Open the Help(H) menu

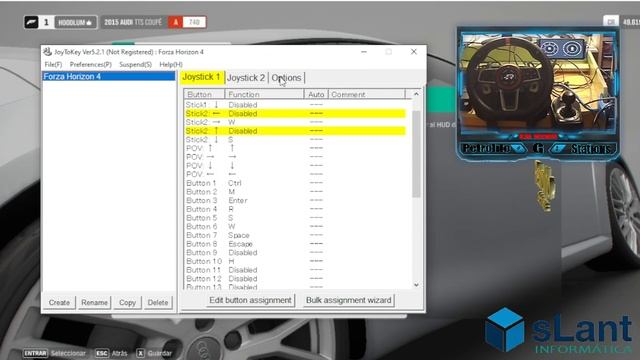pos(171,64)
